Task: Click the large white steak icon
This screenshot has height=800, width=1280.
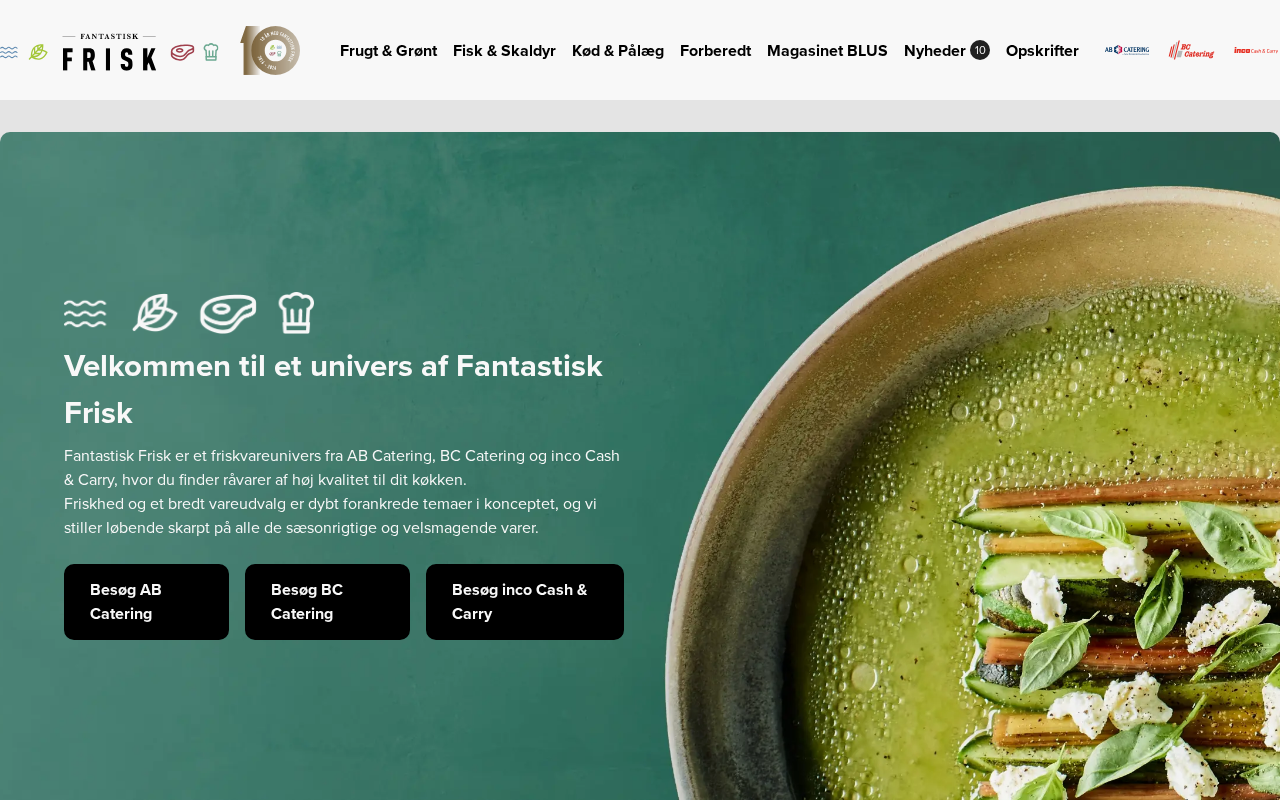Action: click(x=228, y=313)
